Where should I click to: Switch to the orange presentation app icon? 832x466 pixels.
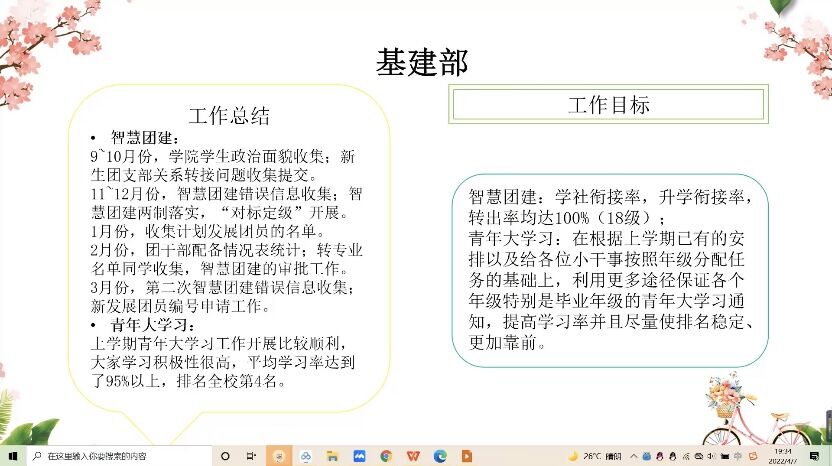click(x=467, y=456)
